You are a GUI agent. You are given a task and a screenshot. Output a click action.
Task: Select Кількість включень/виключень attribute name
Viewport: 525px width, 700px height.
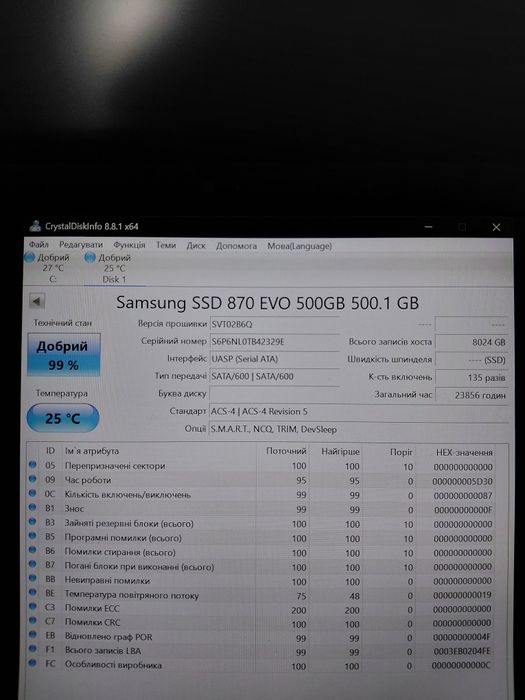point(128,494)
